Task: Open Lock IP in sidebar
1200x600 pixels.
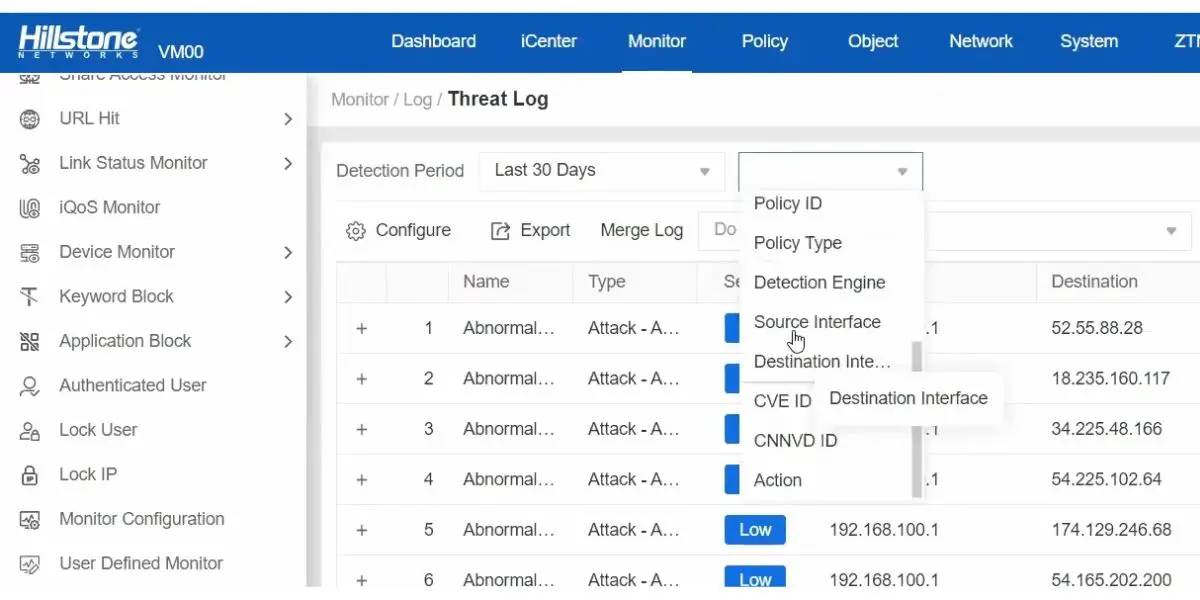Action: [x=88, y=475]
